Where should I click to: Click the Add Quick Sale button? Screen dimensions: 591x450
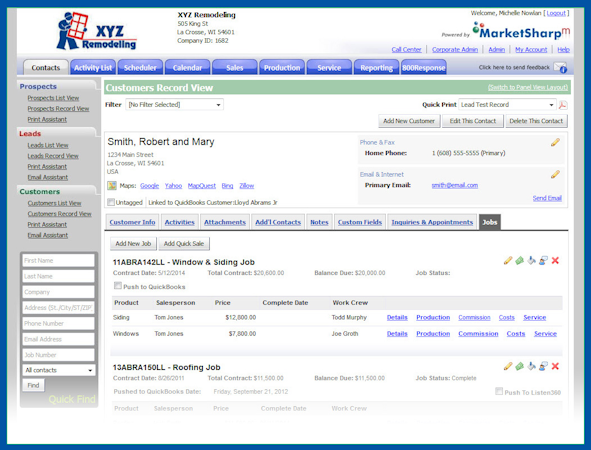click(184, 243)
